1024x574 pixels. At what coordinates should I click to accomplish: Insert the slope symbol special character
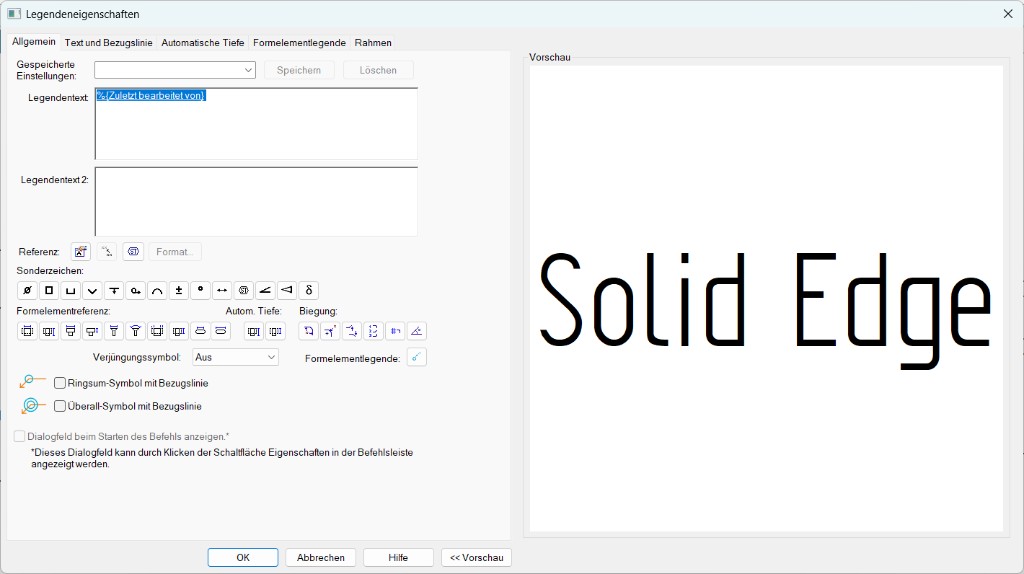pyautogui.click(x=265, y=290)
